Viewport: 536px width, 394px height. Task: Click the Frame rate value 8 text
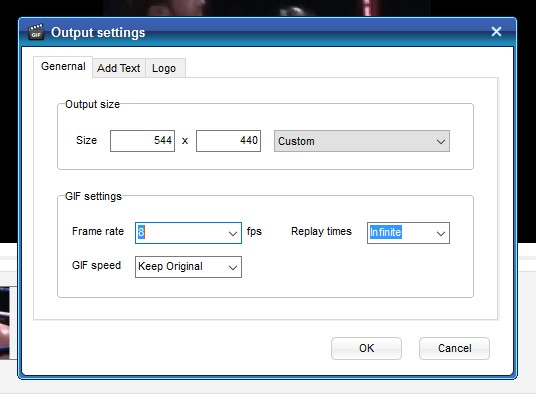[x=141, y=232]
